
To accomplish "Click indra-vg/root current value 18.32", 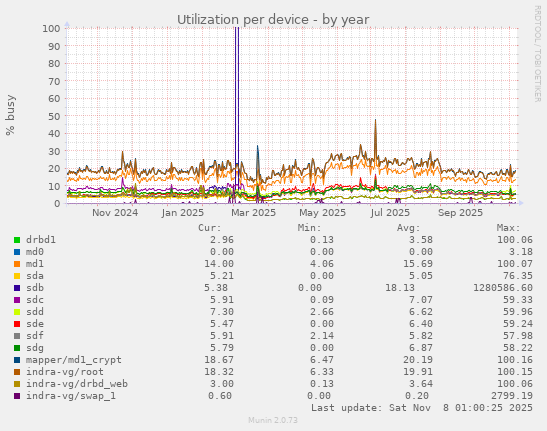I will click(219, 372).
